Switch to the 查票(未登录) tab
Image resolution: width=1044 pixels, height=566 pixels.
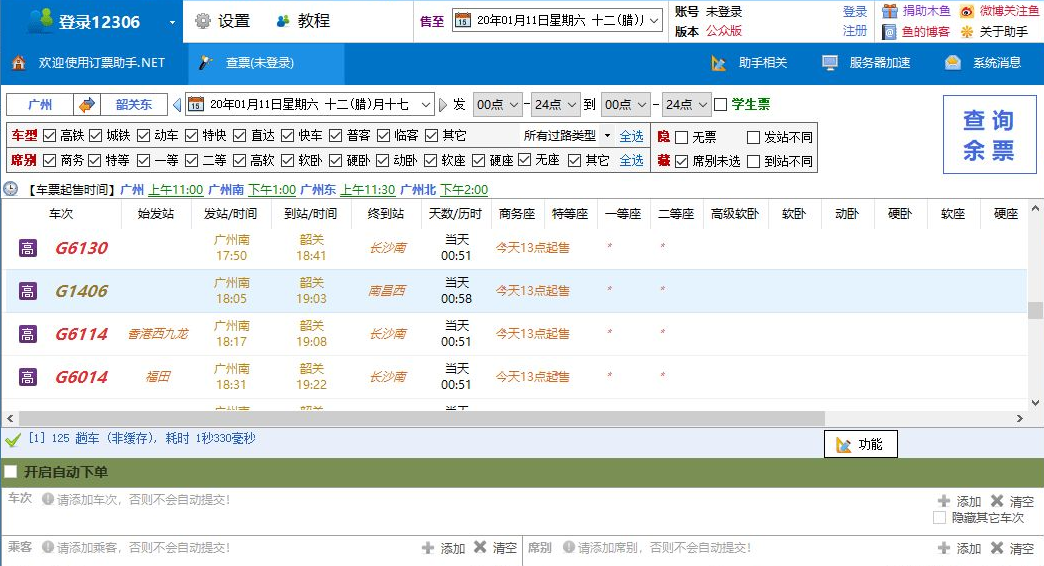pos(266,63)
